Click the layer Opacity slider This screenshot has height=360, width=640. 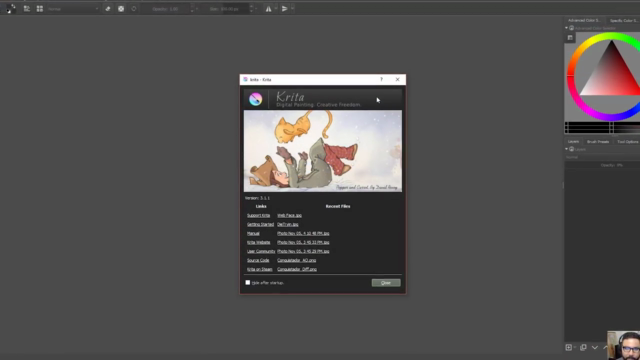click(x=602, y=165)
